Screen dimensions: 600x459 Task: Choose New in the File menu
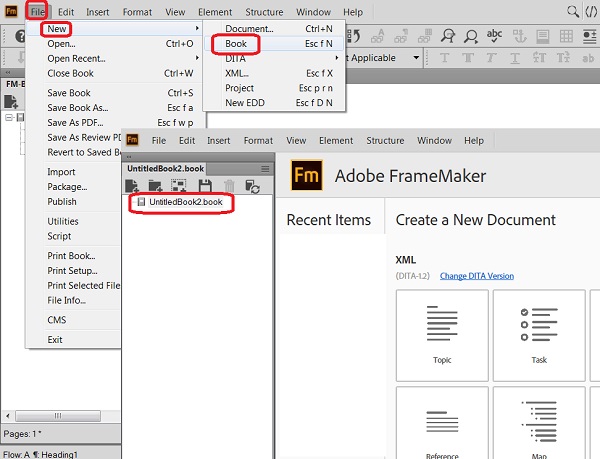pyautogui.click(x=57, y=29)
